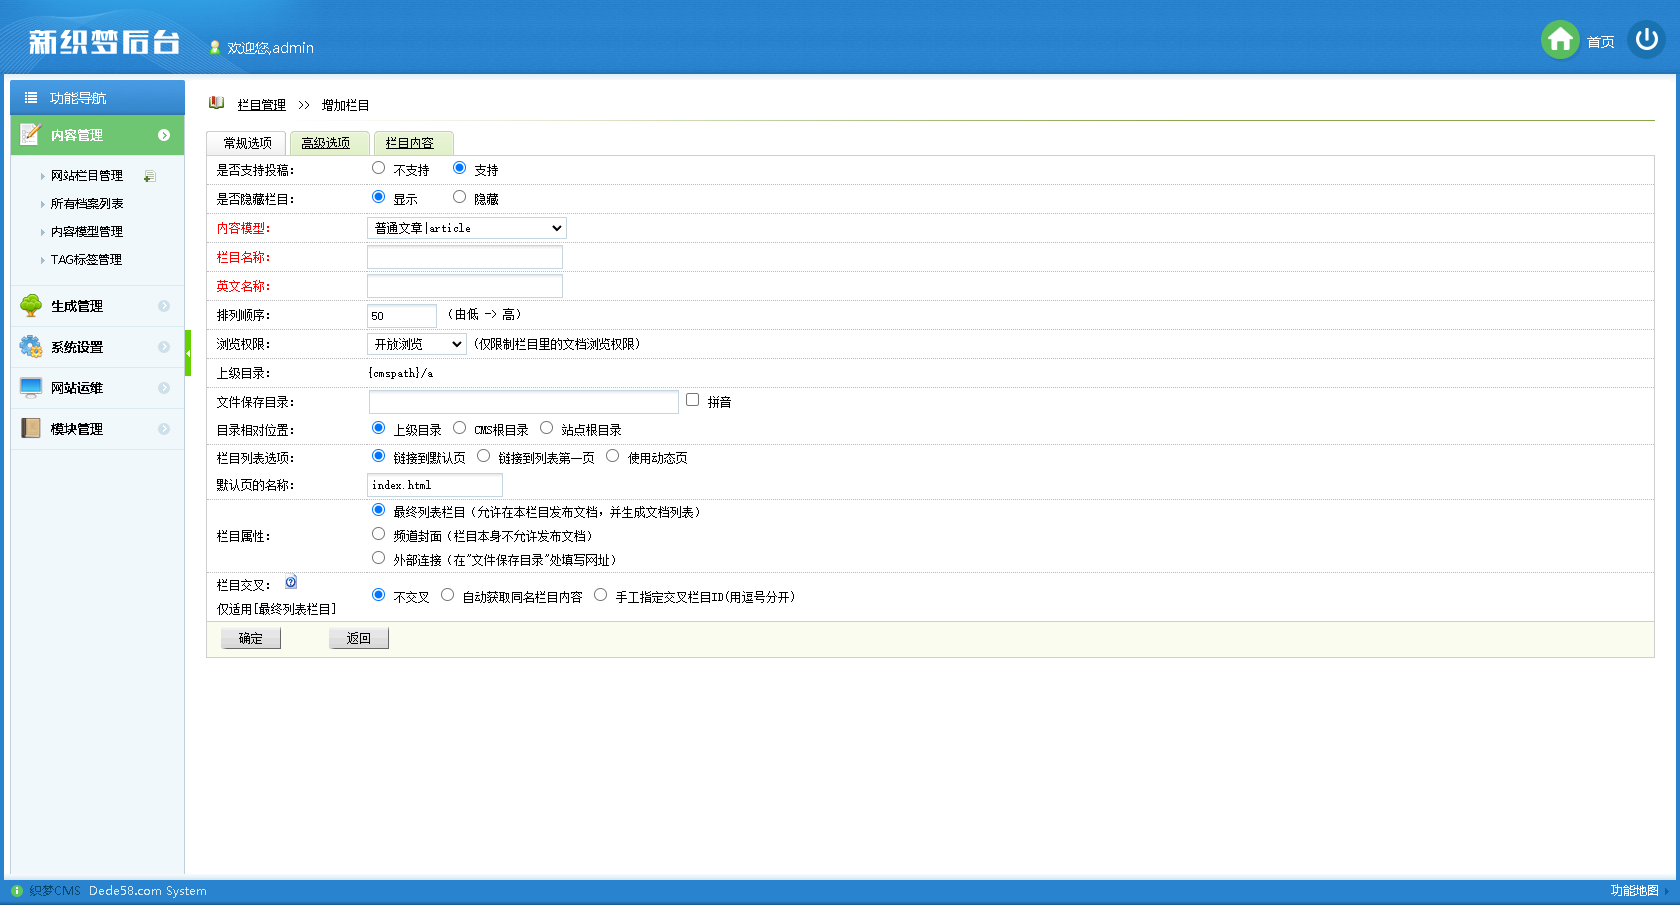This screenshot has width=1680, height=905.
Task: Select 支持 for 是否支持投稿
Action: point(459,168)
